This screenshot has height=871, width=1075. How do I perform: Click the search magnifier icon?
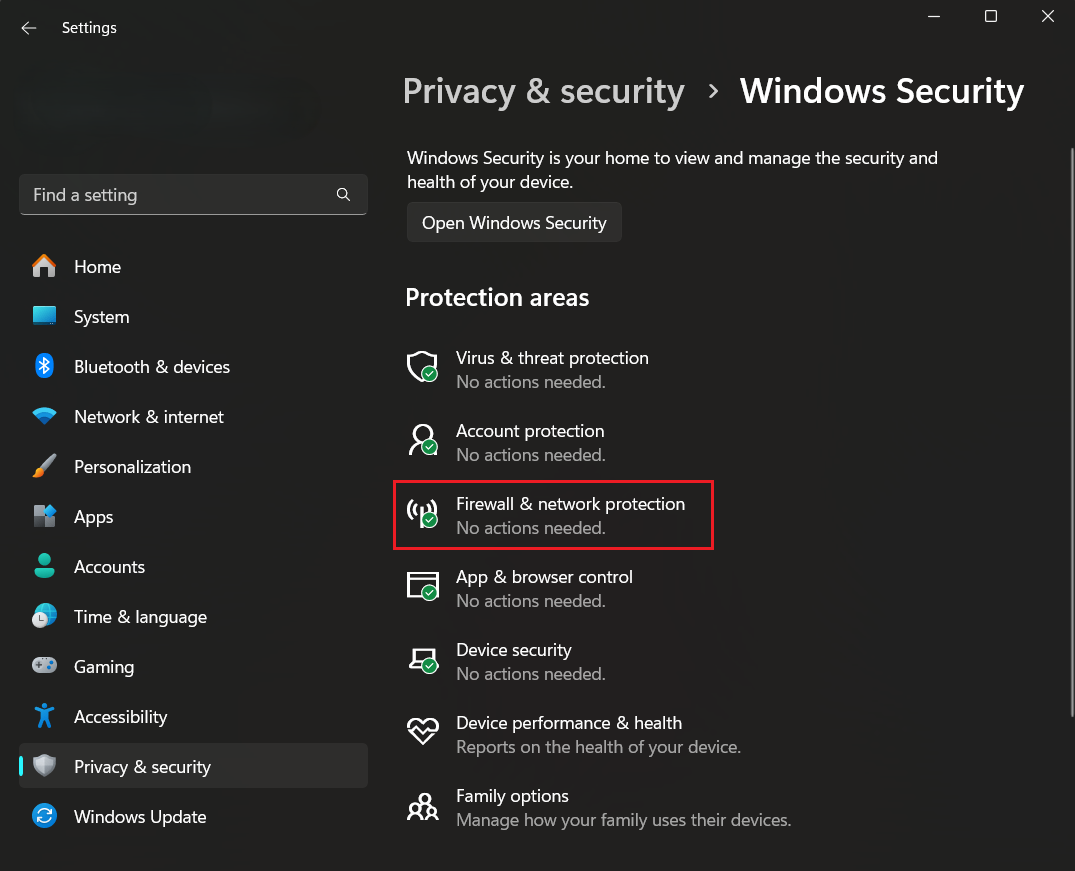point(343,195)
